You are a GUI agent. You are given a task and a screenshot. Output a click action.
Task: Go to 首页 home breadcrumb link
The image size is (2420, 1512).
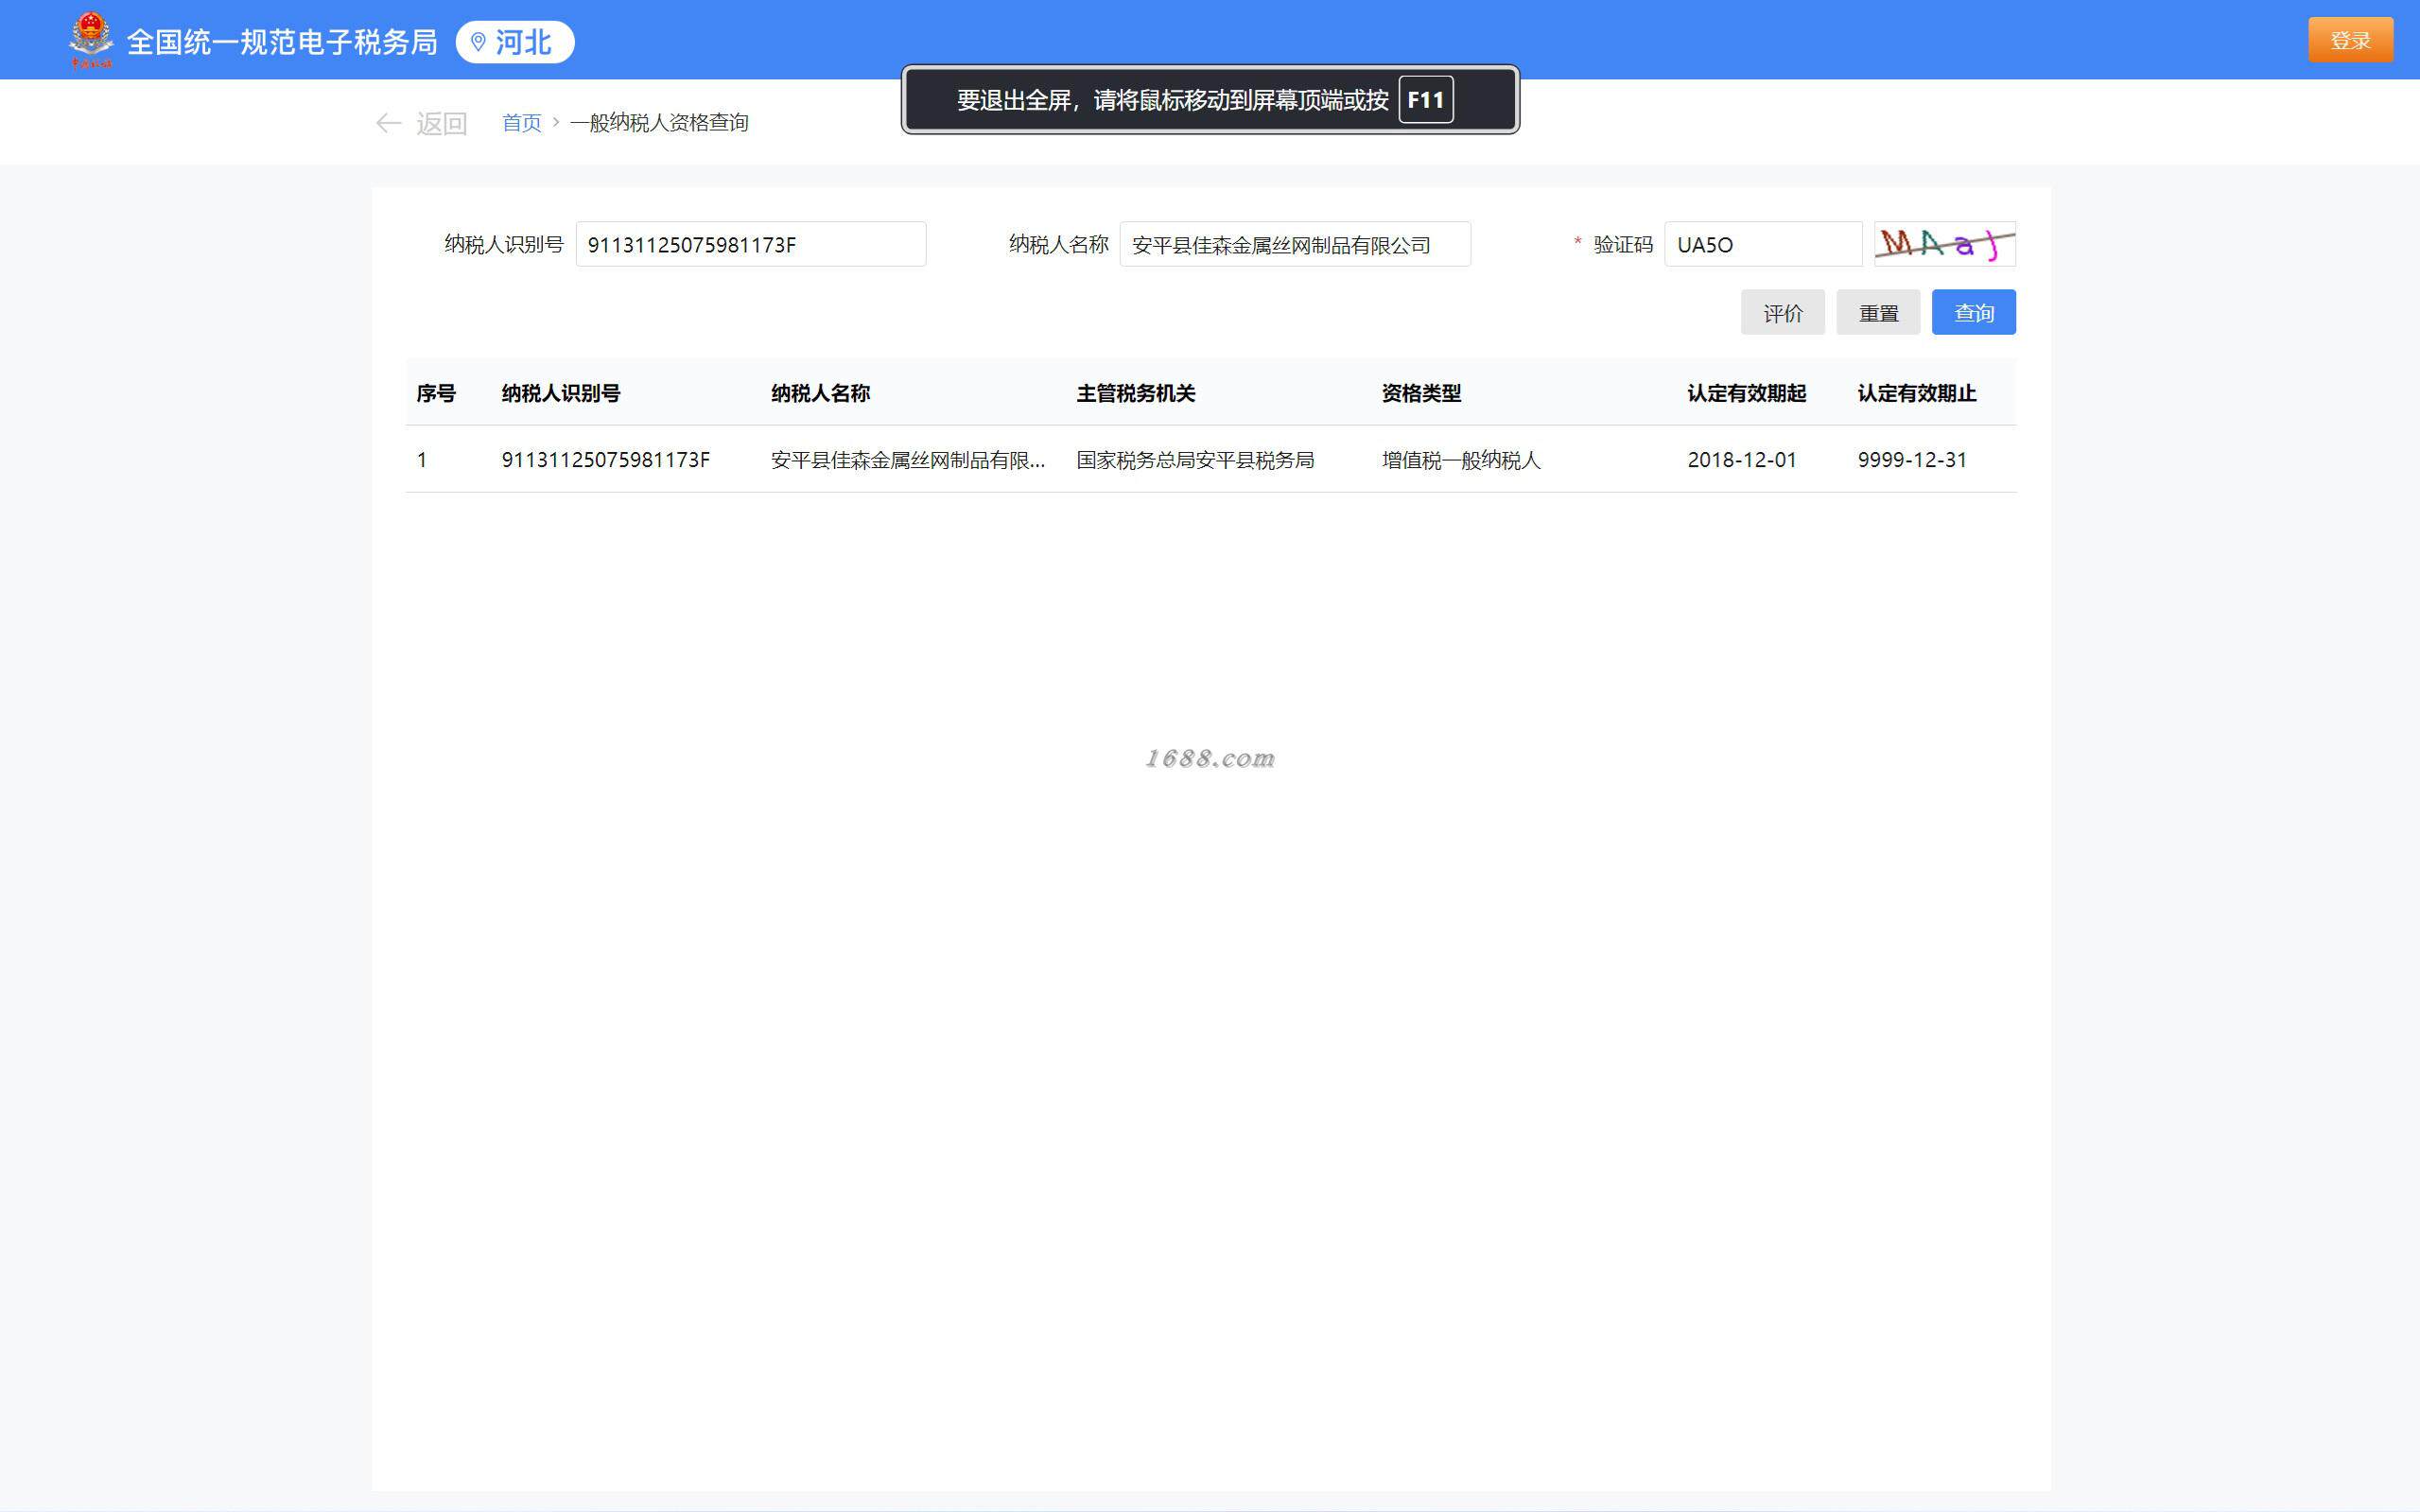click(x=521, y=122)
